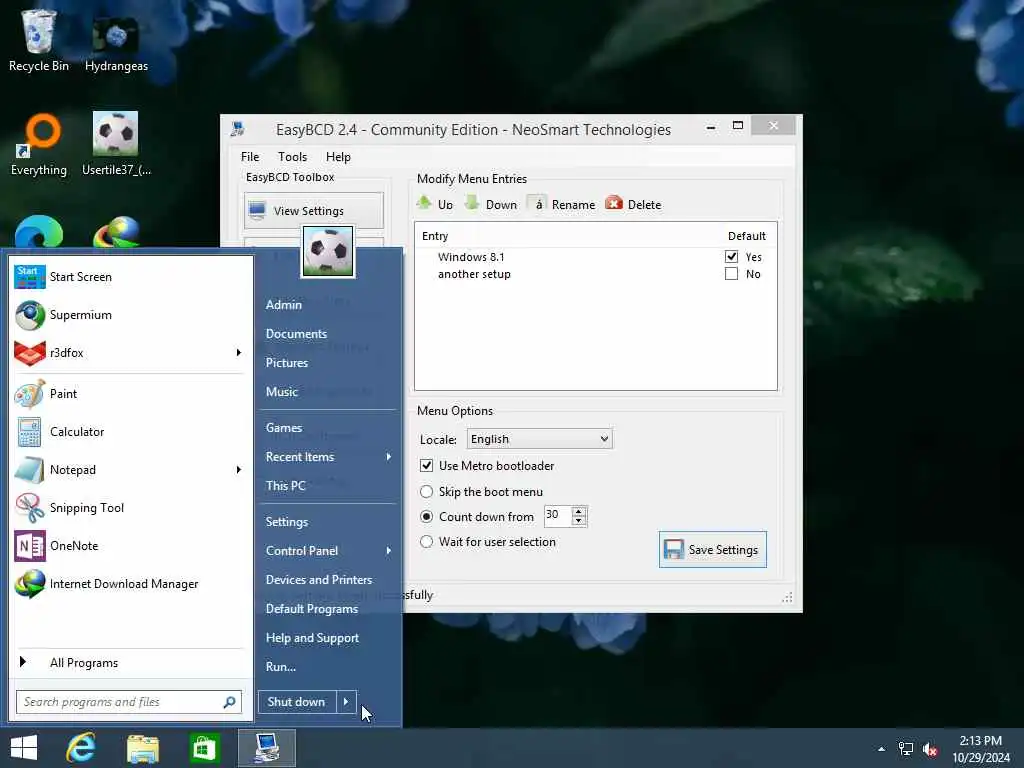Click the View Settings monitor icon button

(x=258, y=210)
